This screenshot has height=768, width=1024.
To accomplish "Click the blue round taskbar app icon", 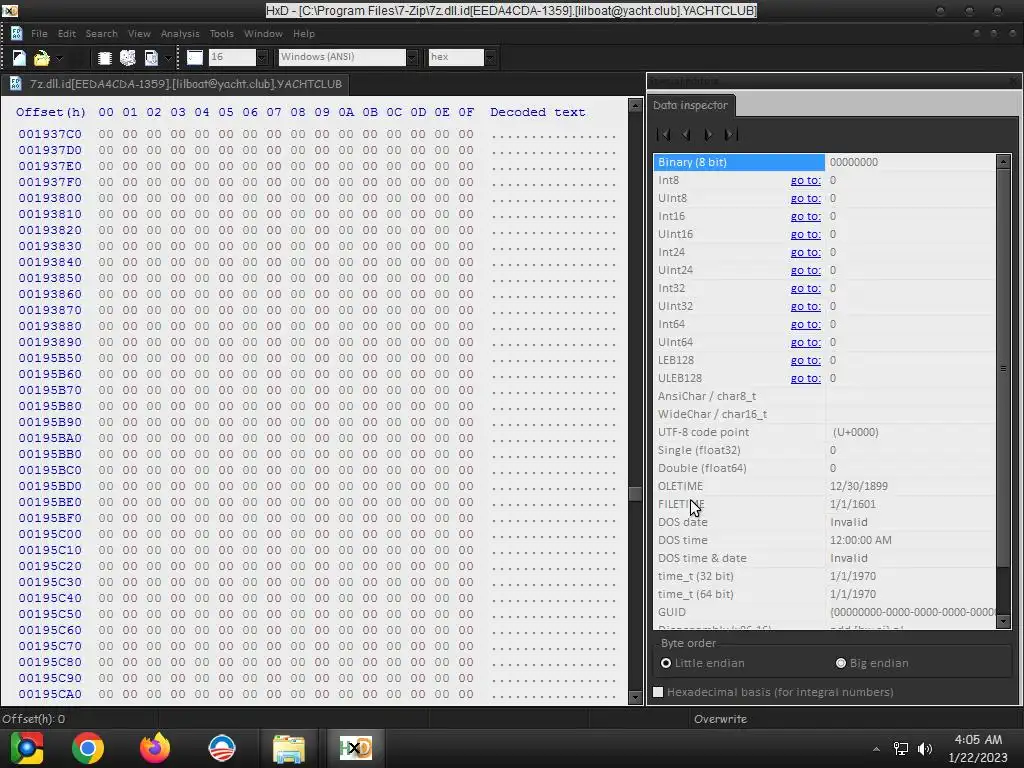I will [222, 748].
